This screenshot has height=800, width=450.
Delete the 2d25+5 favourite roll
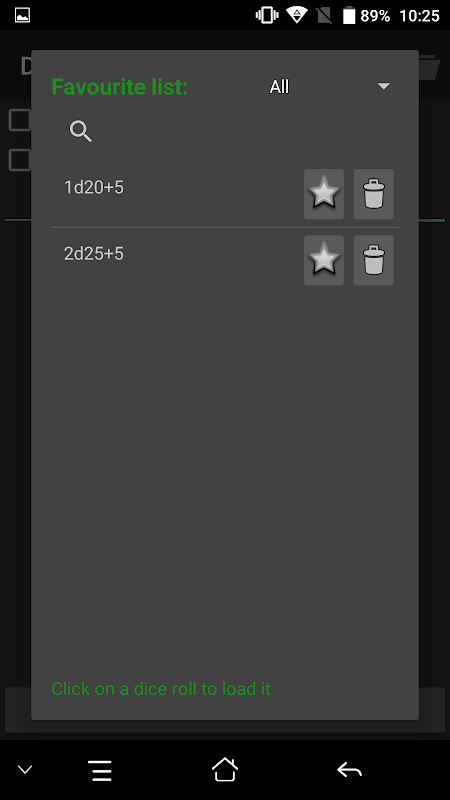click(373, 260)
